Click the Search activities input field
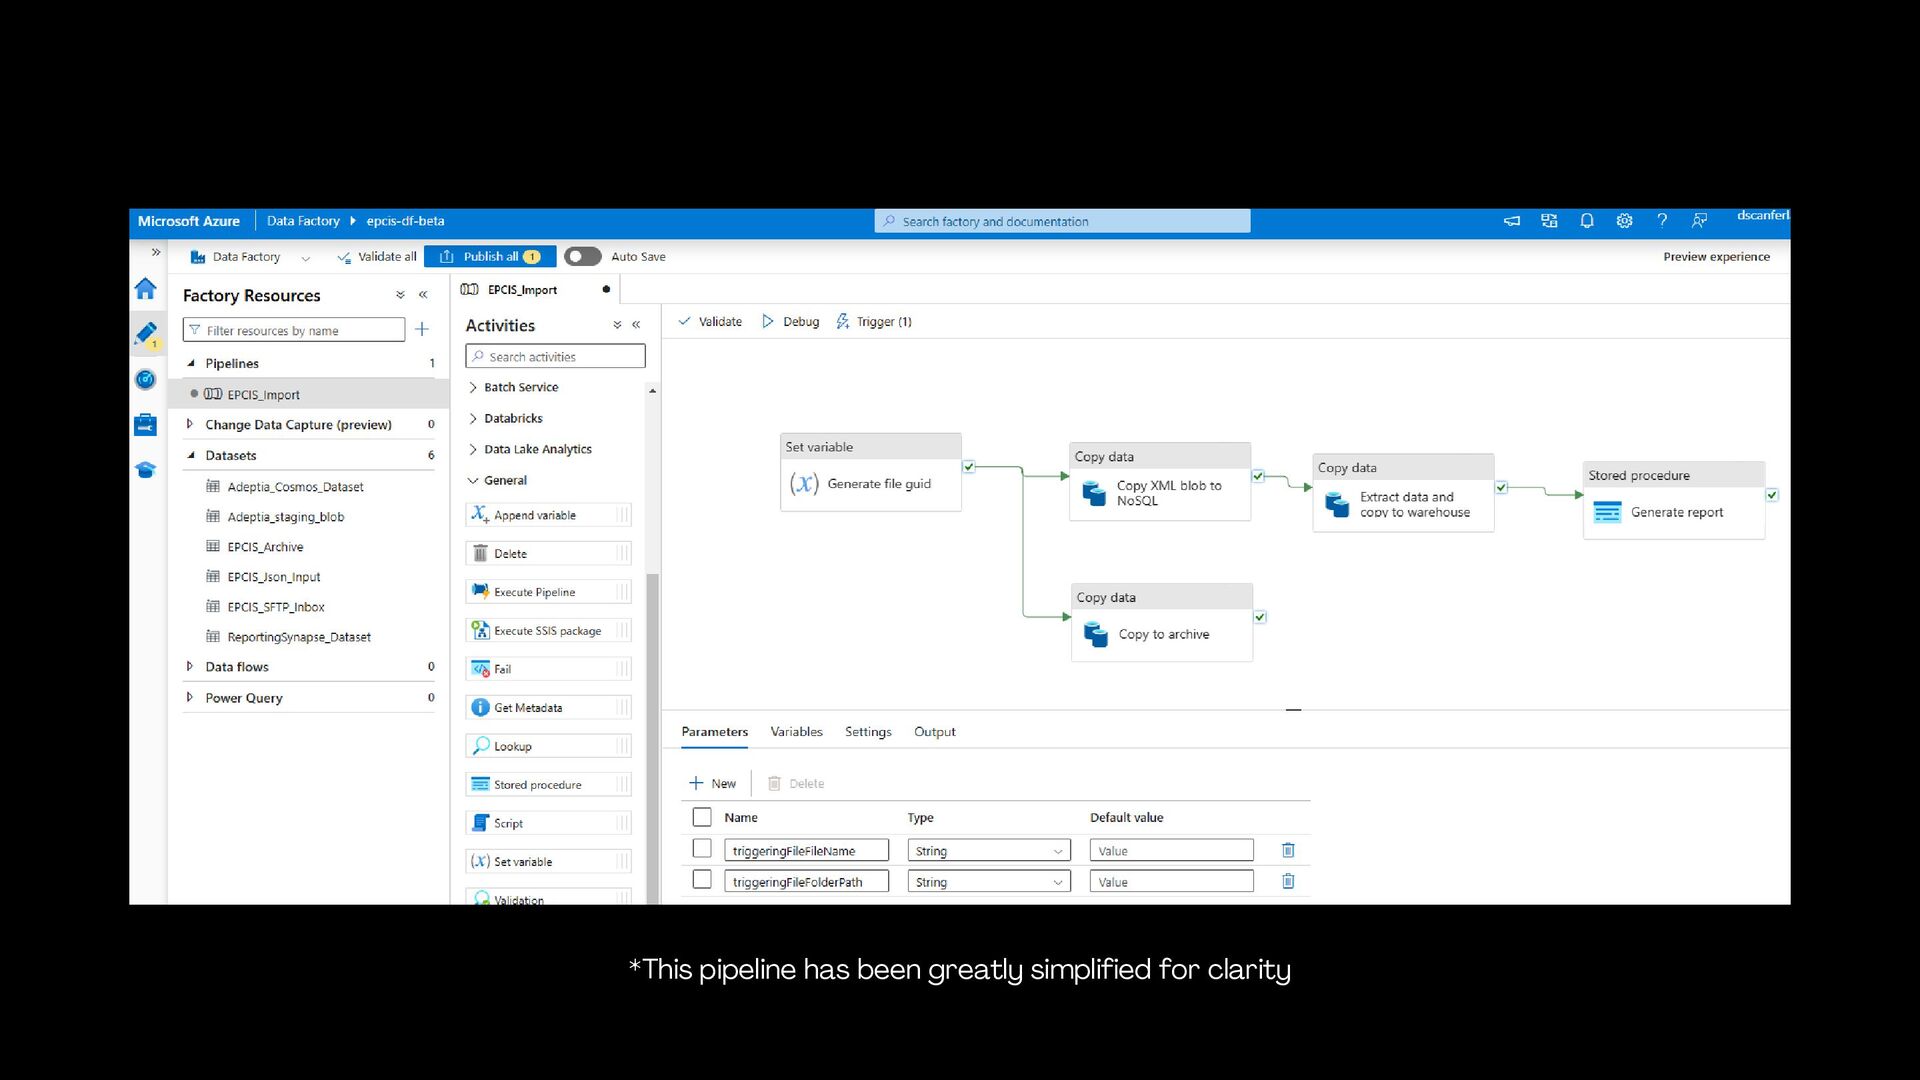The height and width of the screenshot is (1080, 1920). pyautogui.click(x=555, y=357)
